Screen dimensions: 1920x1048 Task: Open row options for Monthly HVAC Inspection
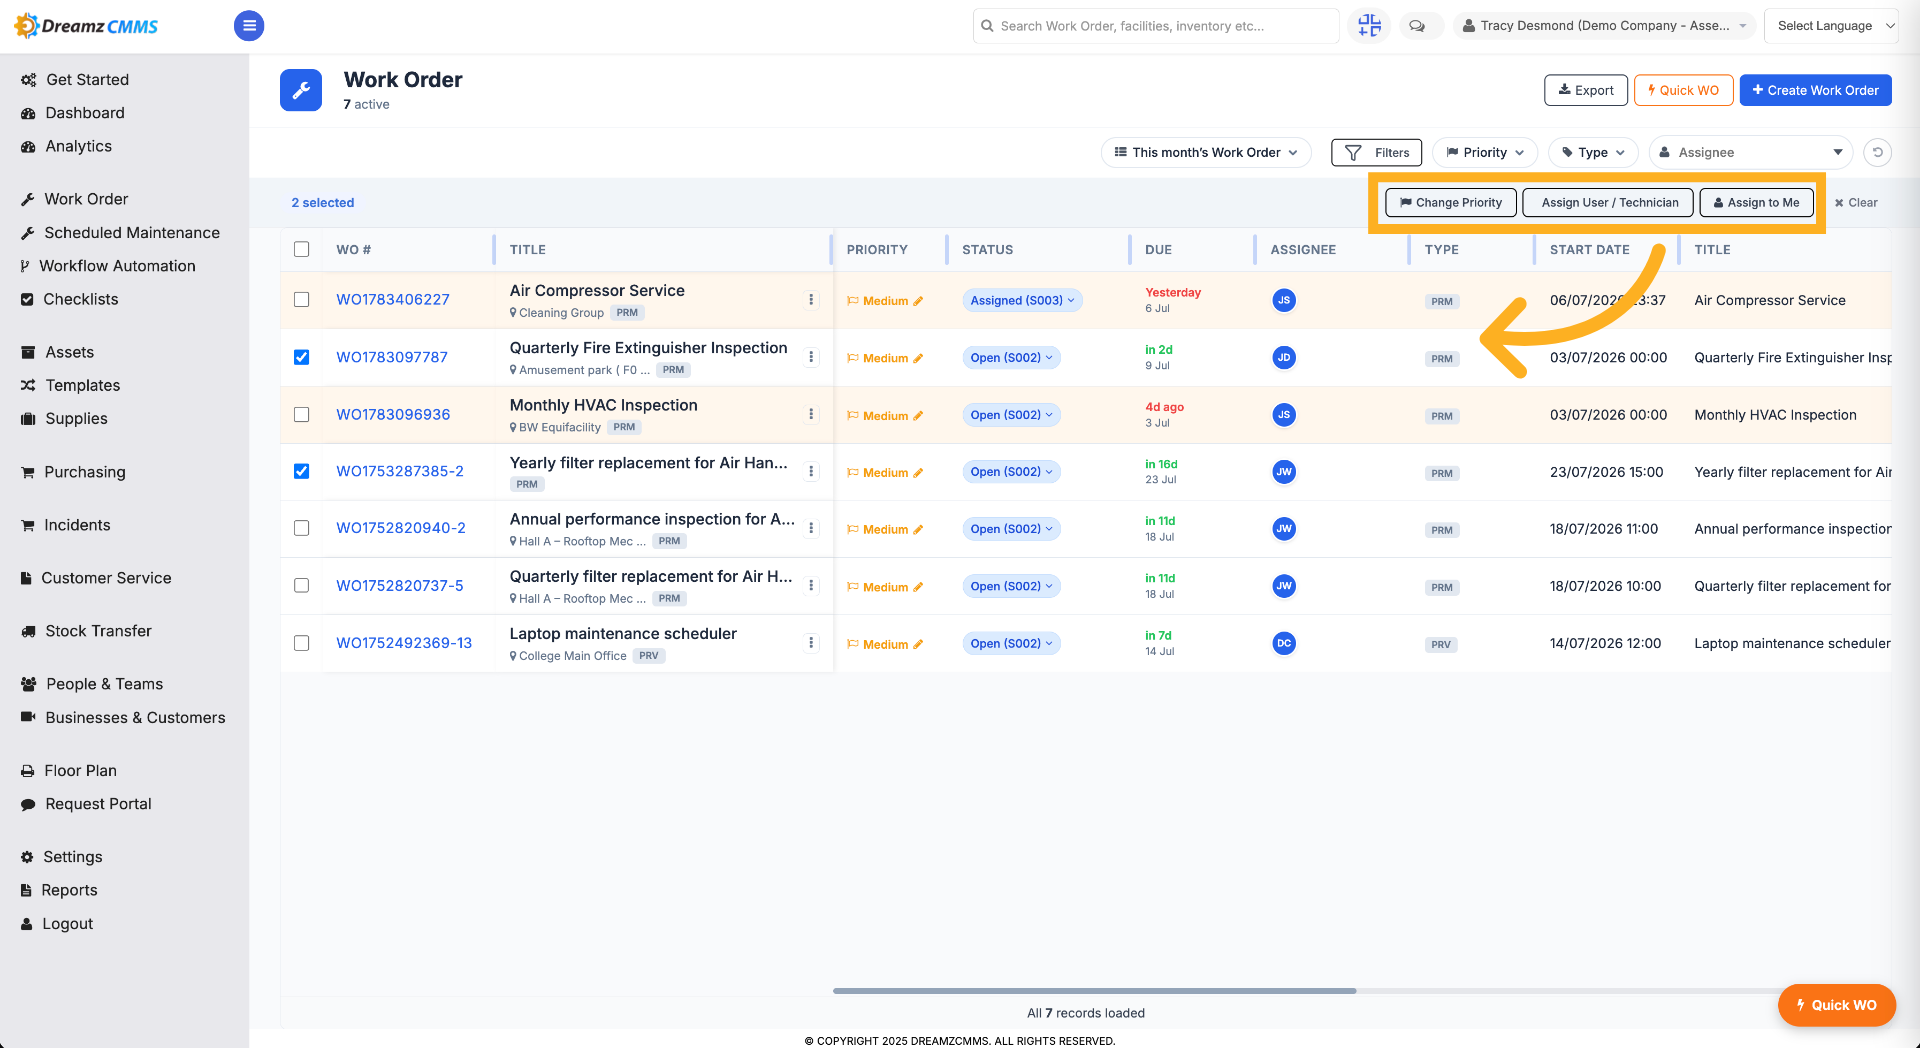(811, 414)
